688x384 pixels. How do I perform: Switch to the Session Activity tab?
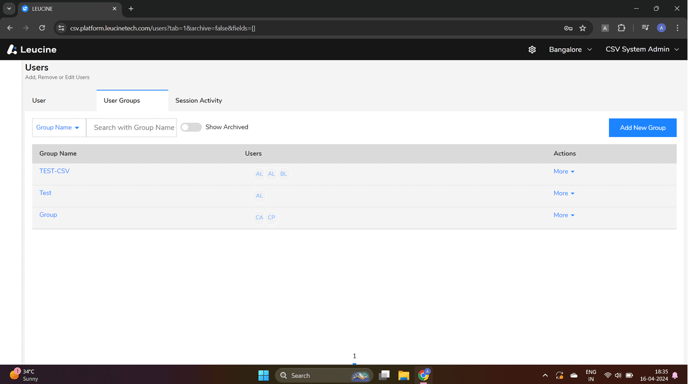point(198,100)
